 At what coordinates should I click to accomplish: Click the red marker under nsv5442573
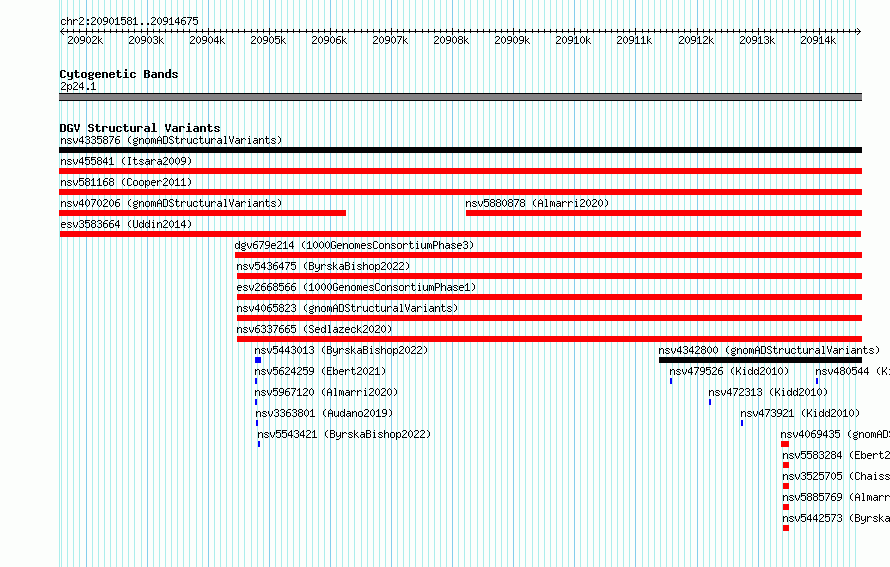[786, 528]
